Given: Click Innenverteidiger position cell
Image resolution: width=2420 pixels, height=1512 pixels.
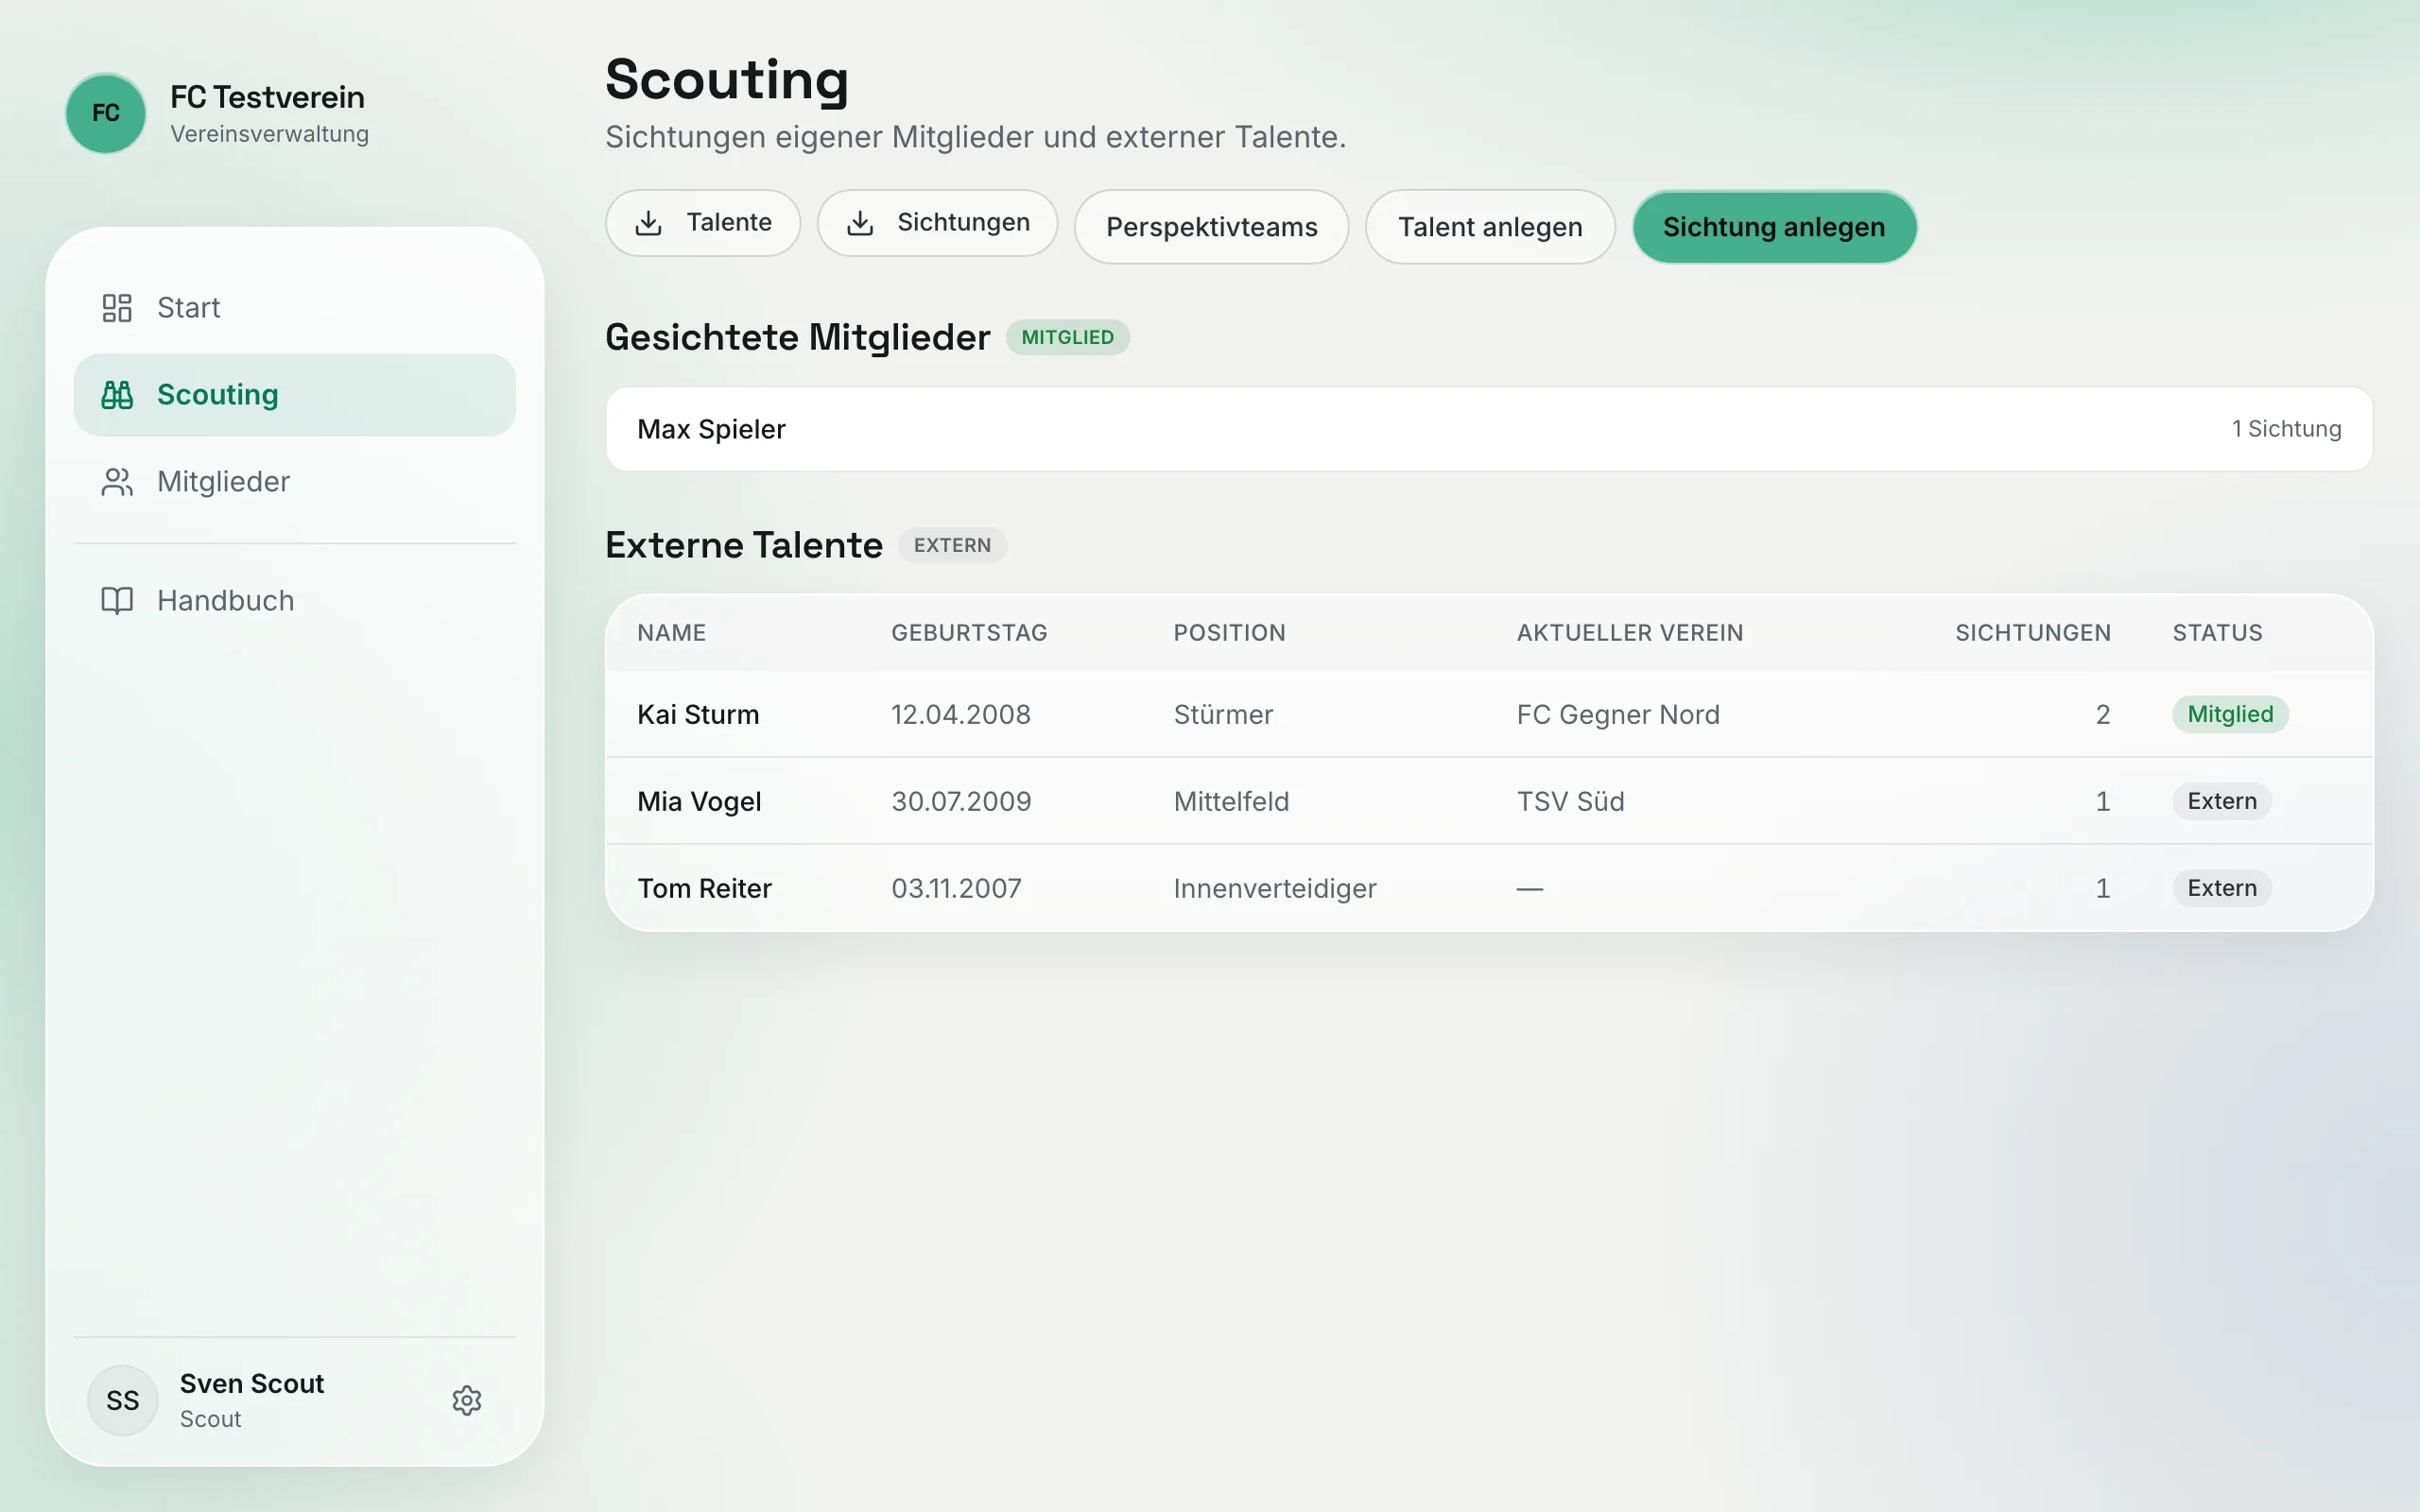Looking at the screenshot, I should [x=1275, y=888].
